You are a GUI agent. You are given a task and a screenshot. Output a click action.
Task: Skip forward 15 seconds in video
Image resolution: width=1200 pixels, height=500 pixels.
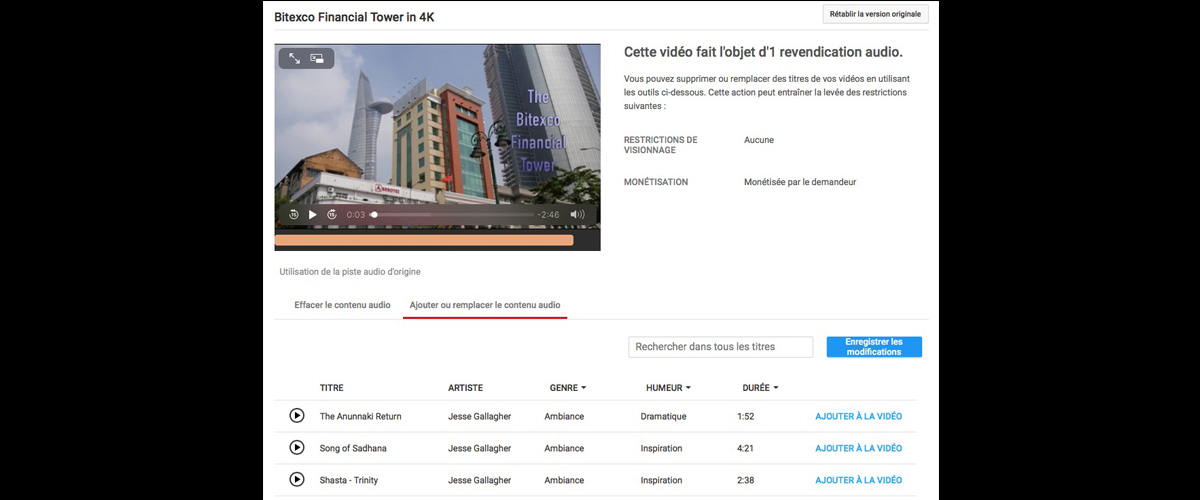pos(332,214)
